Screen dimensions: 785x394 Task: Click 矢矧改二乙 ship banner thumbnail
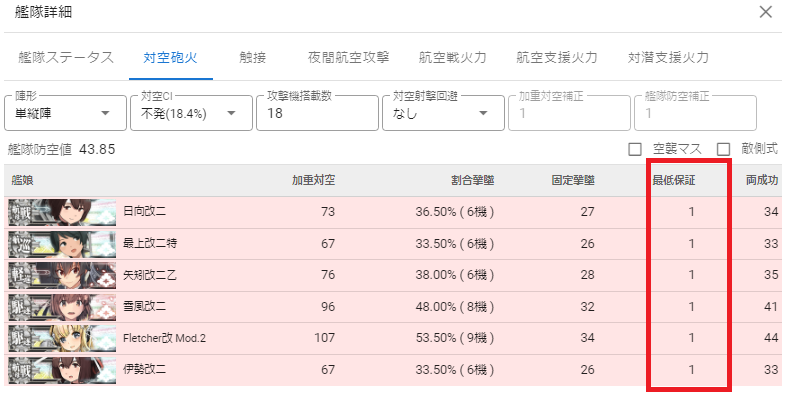point(62,275)
